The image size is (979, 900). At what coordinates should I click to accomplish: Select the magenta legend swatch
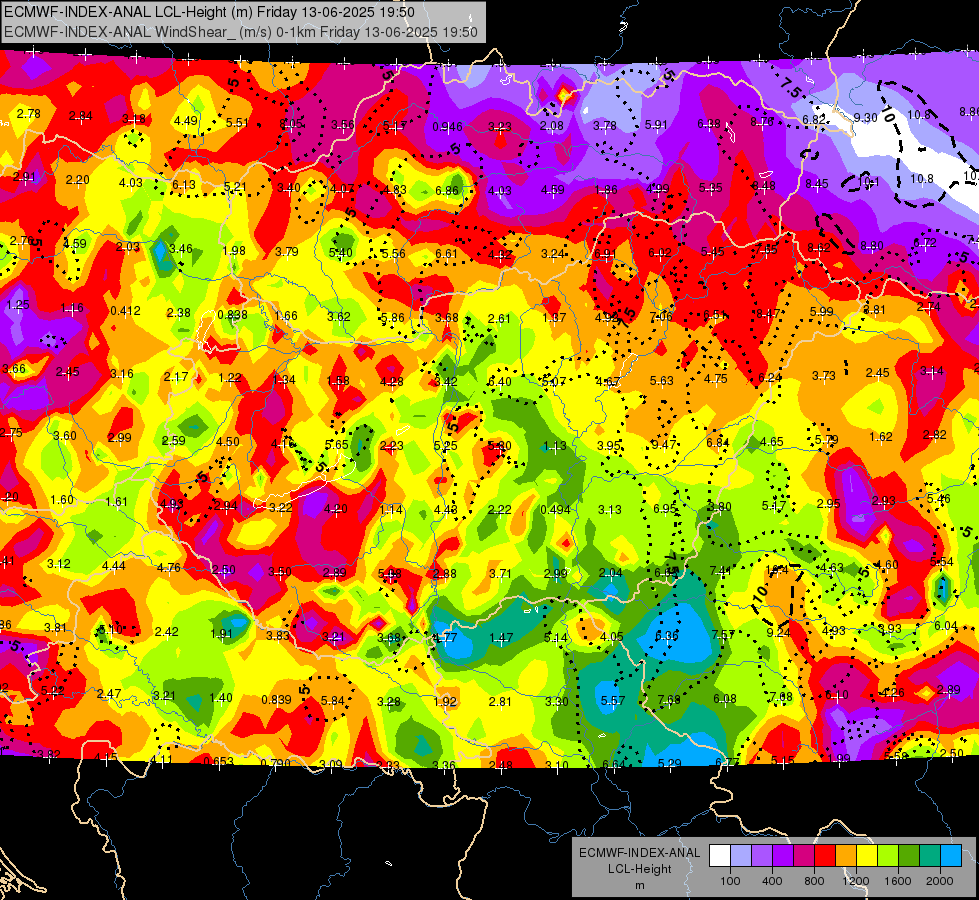(804, 856)
